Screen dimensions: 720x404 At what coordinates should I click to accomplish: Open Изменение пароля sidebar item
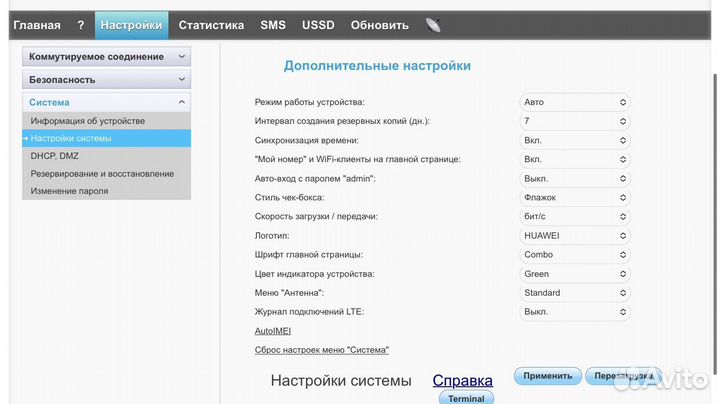click(x=107, y=191)
